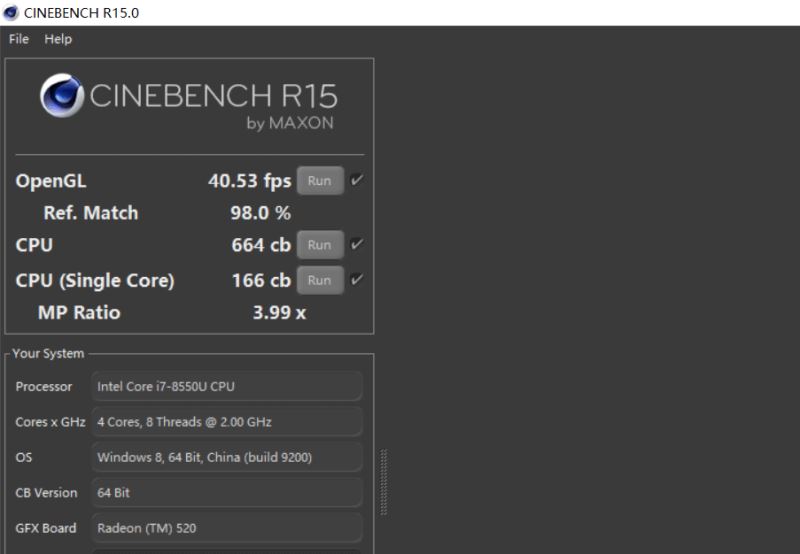The width and height of the screenshot is (800, 554).
Task: Toggle the CPU Single Core checkmark
Action: pos(357,279)
